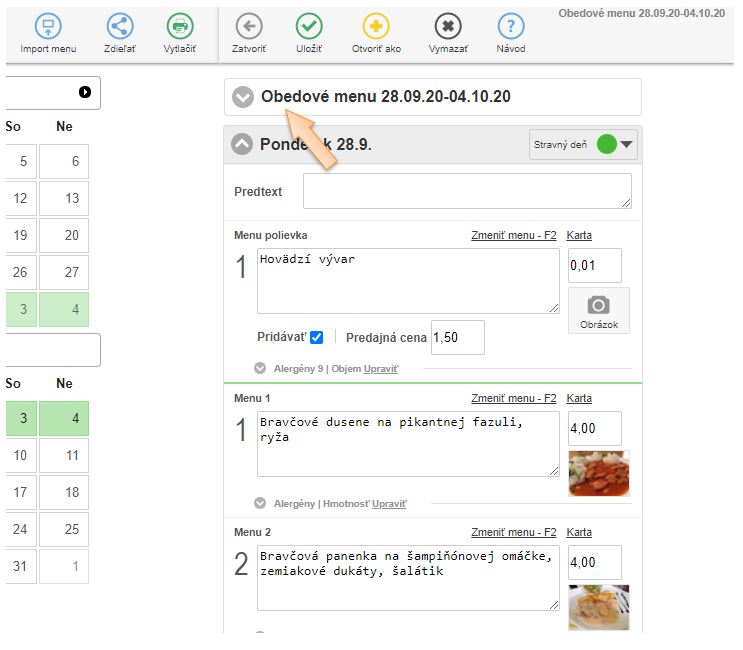
Task: Click the Predtext input field
Action: click(467, 191)
